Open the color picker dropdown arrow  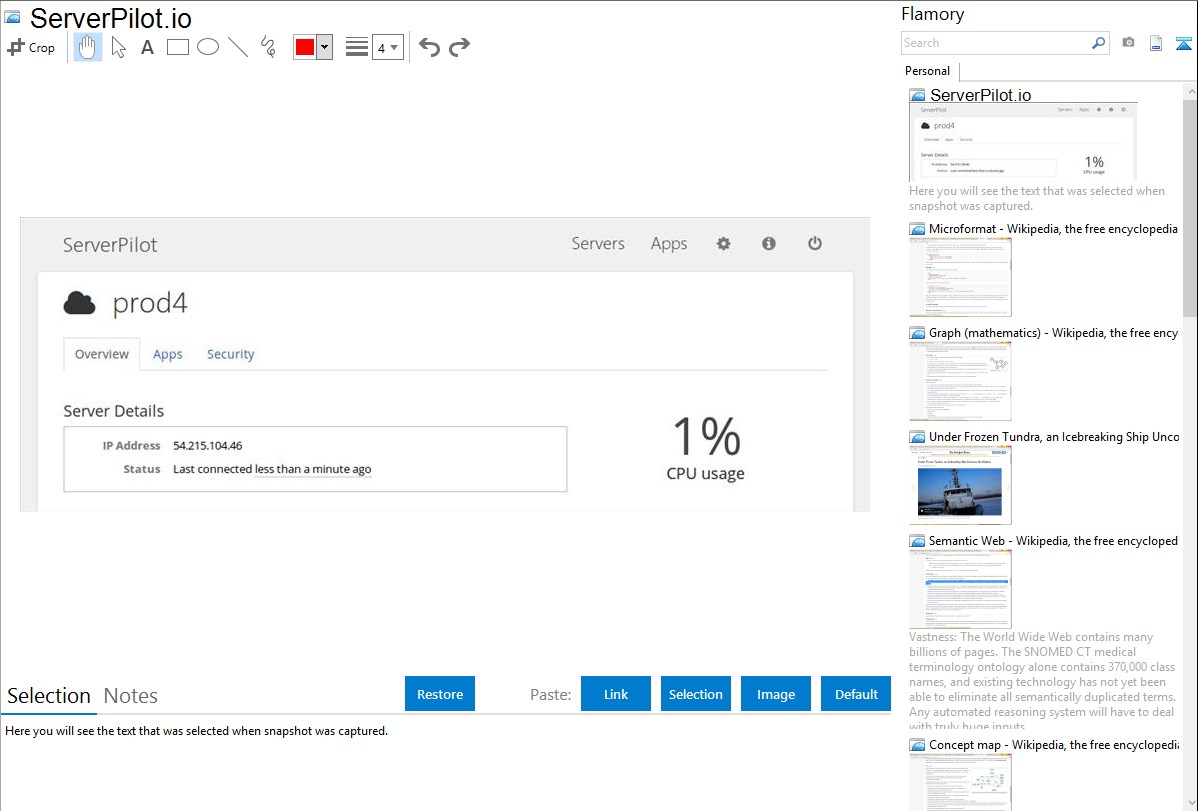(x=325, y=47)
